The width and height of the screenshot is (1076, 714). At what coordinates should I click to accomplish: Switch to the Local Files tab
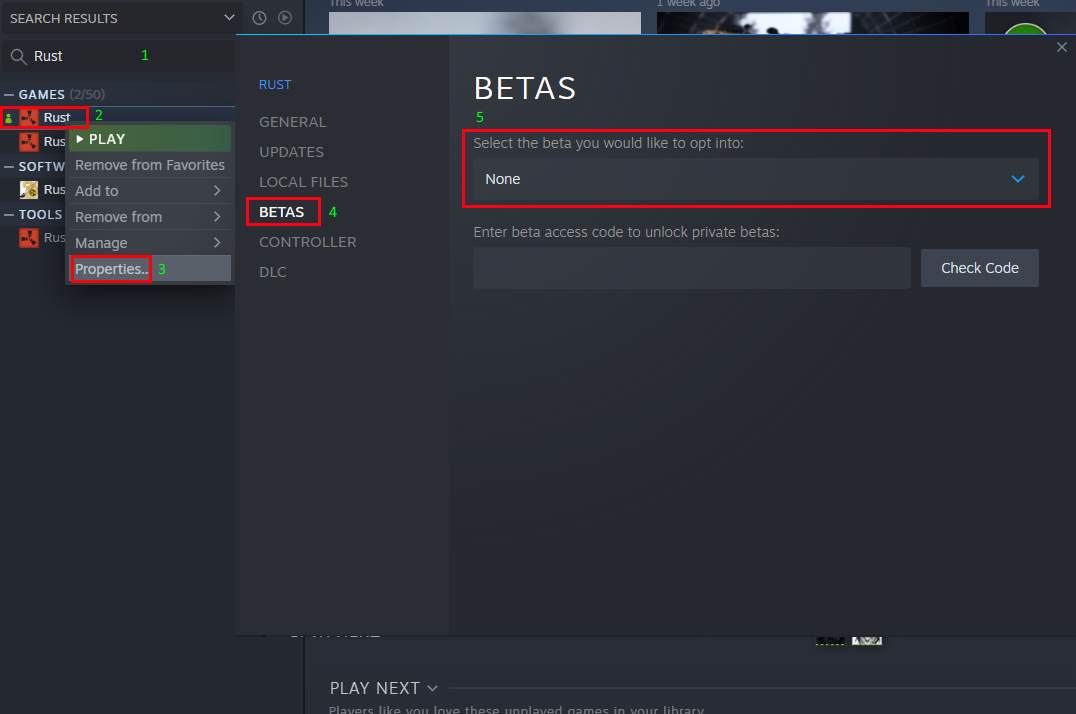point(303,182)
